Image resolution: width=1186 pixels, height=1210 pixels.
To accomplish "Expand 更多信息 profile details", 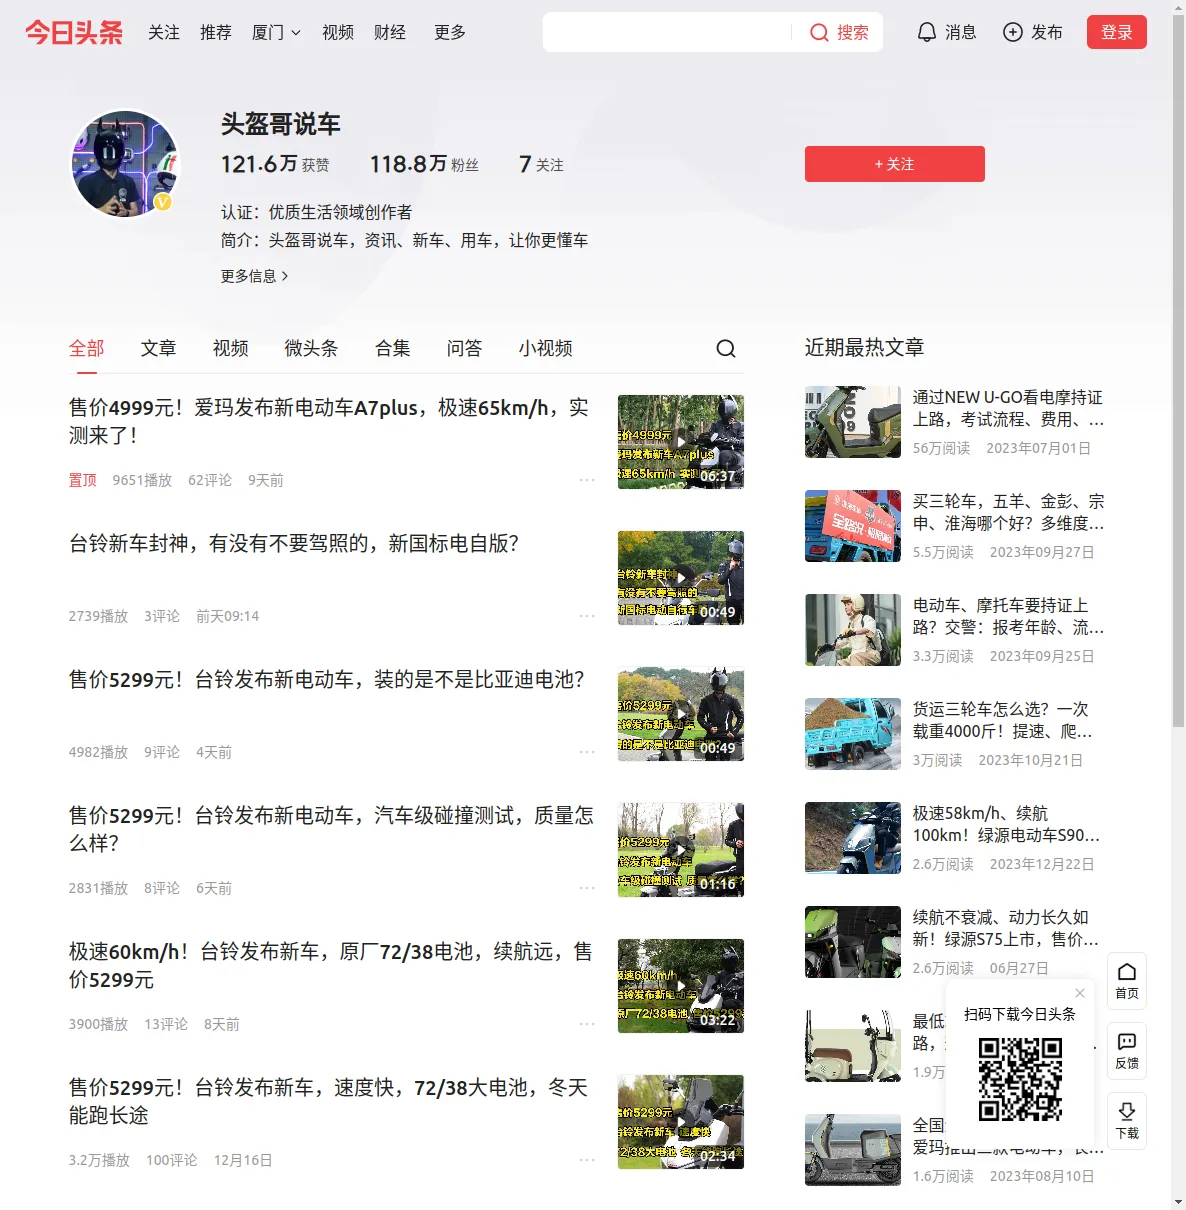I will [x=254, y=276].
